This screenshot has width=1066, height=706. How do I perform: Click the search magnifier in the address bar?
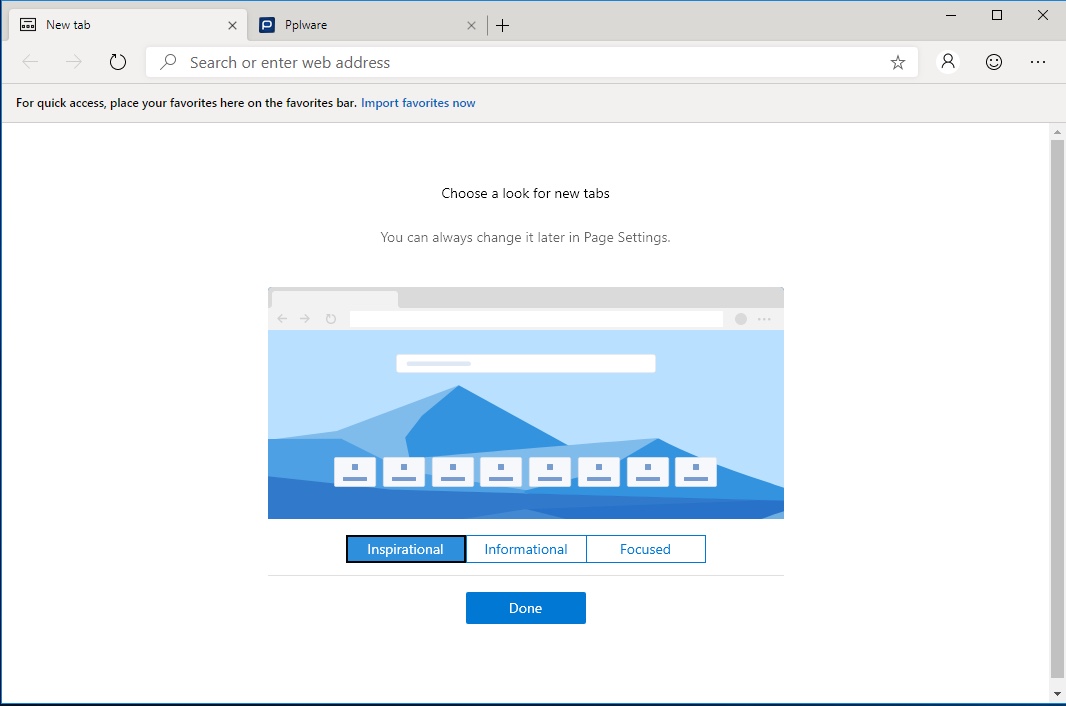pos(170,61)
